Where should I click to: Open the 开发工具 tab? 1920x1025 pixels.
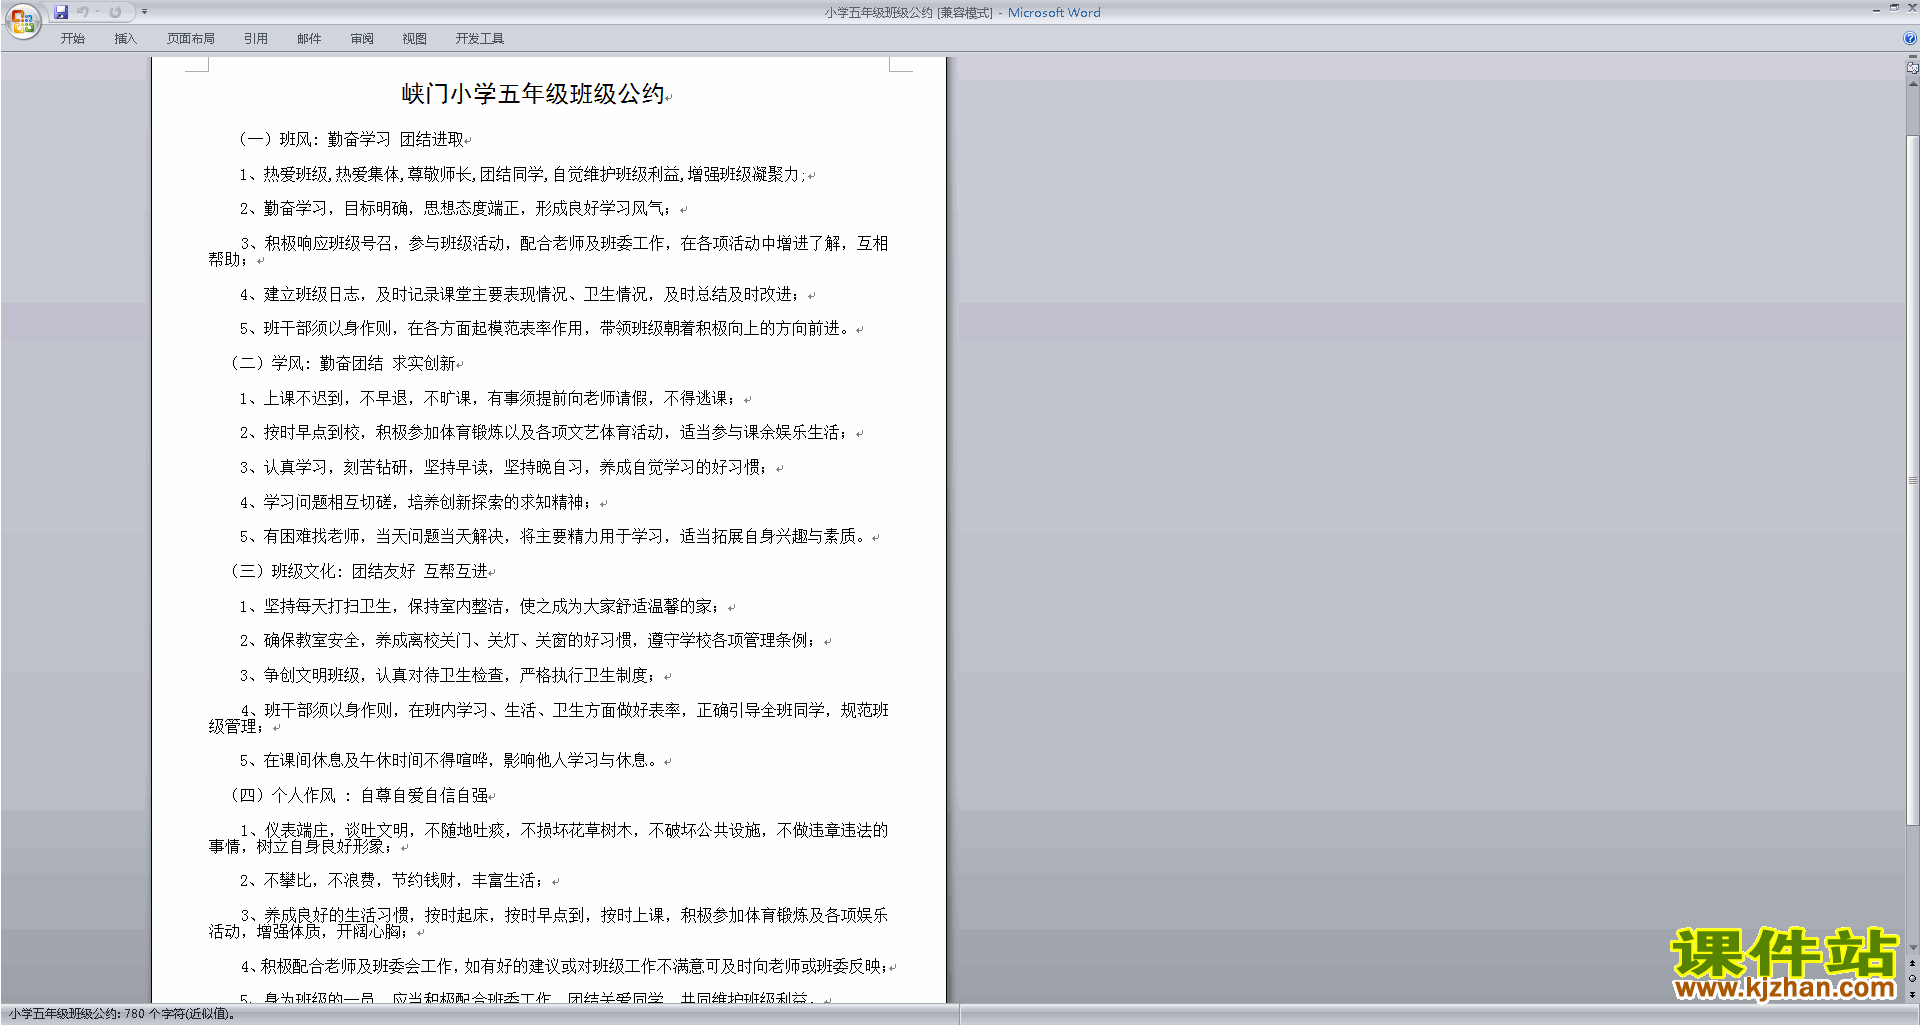(x=480, y=39)
